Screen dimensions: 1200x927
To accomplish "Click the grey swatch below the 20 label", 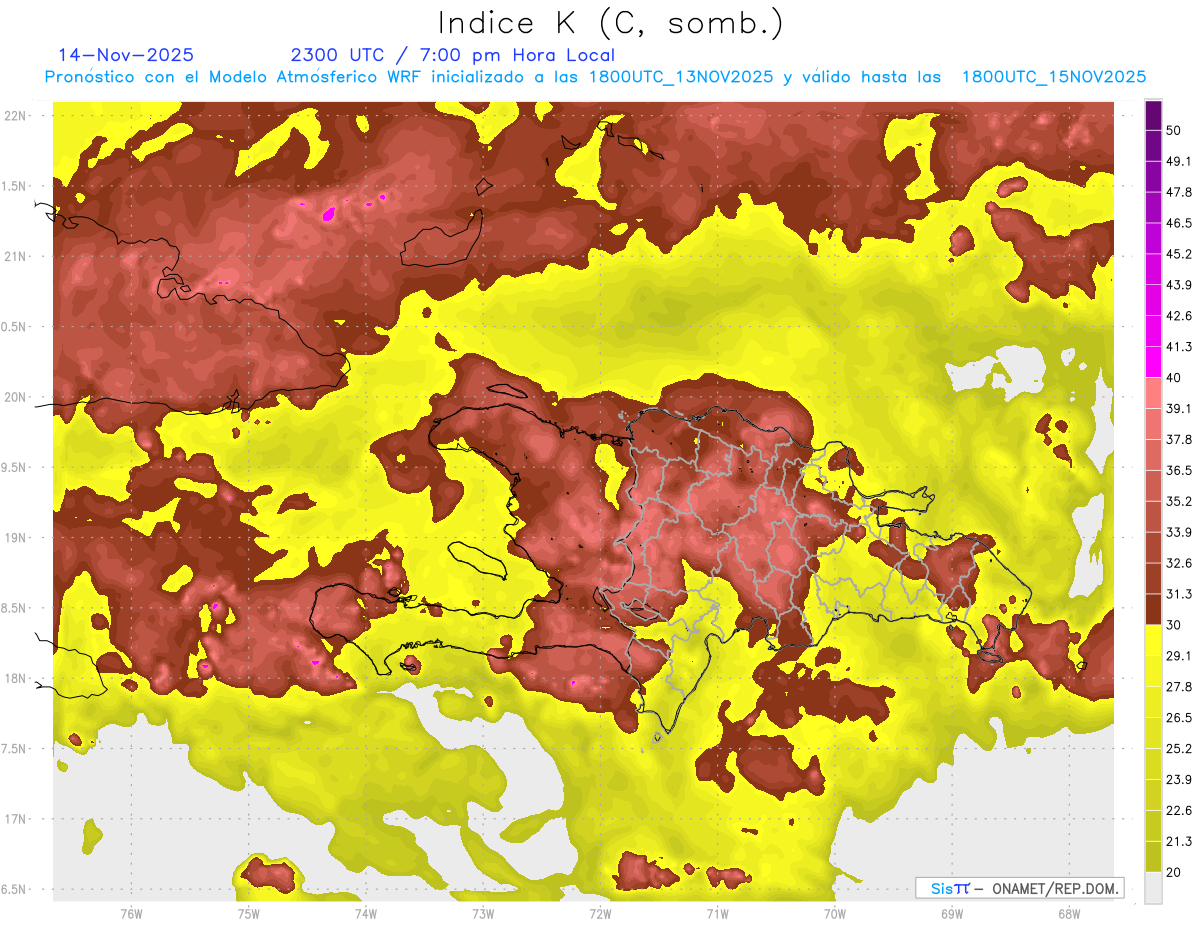I will pyautogui.click(x=1153, y=887).
